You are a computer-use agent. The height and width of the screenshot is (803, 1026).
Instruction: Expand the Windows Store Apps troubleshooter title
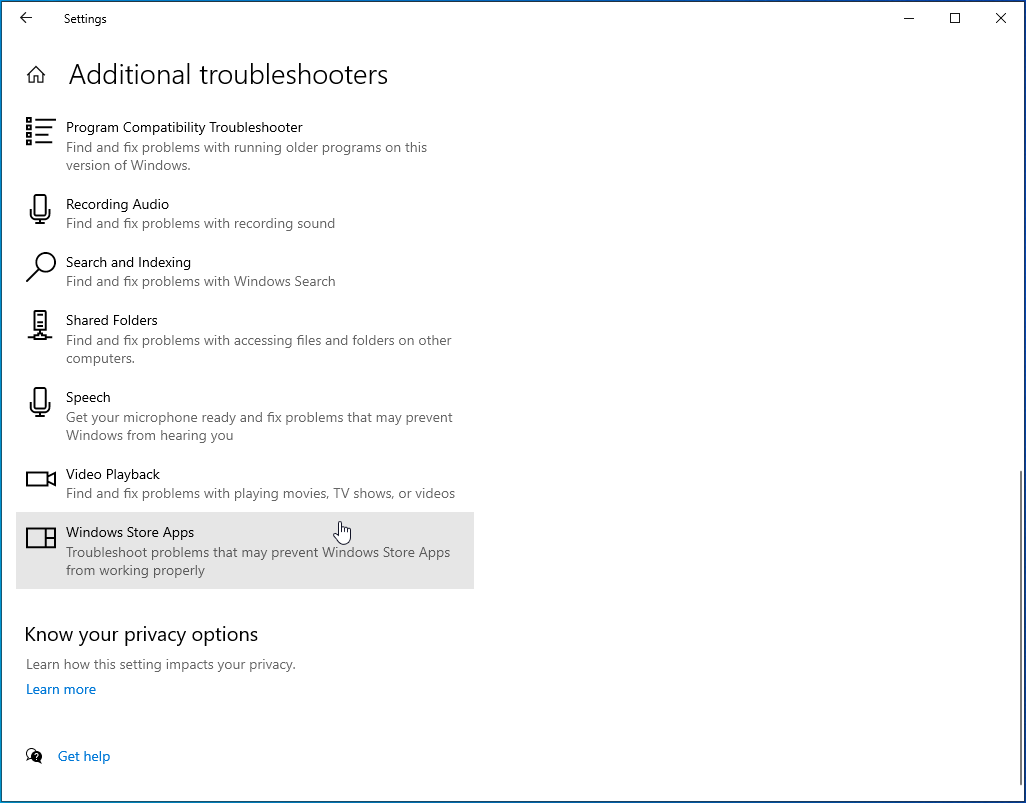130,532
